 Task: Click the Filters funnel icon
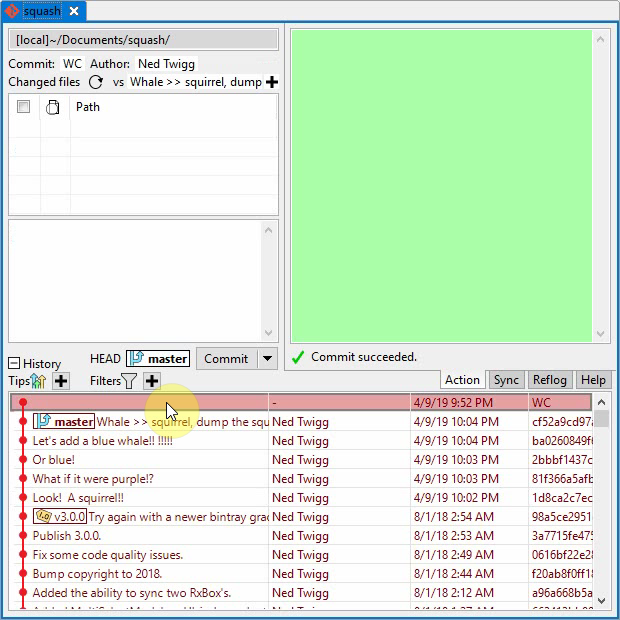click(x=129, y=381)
